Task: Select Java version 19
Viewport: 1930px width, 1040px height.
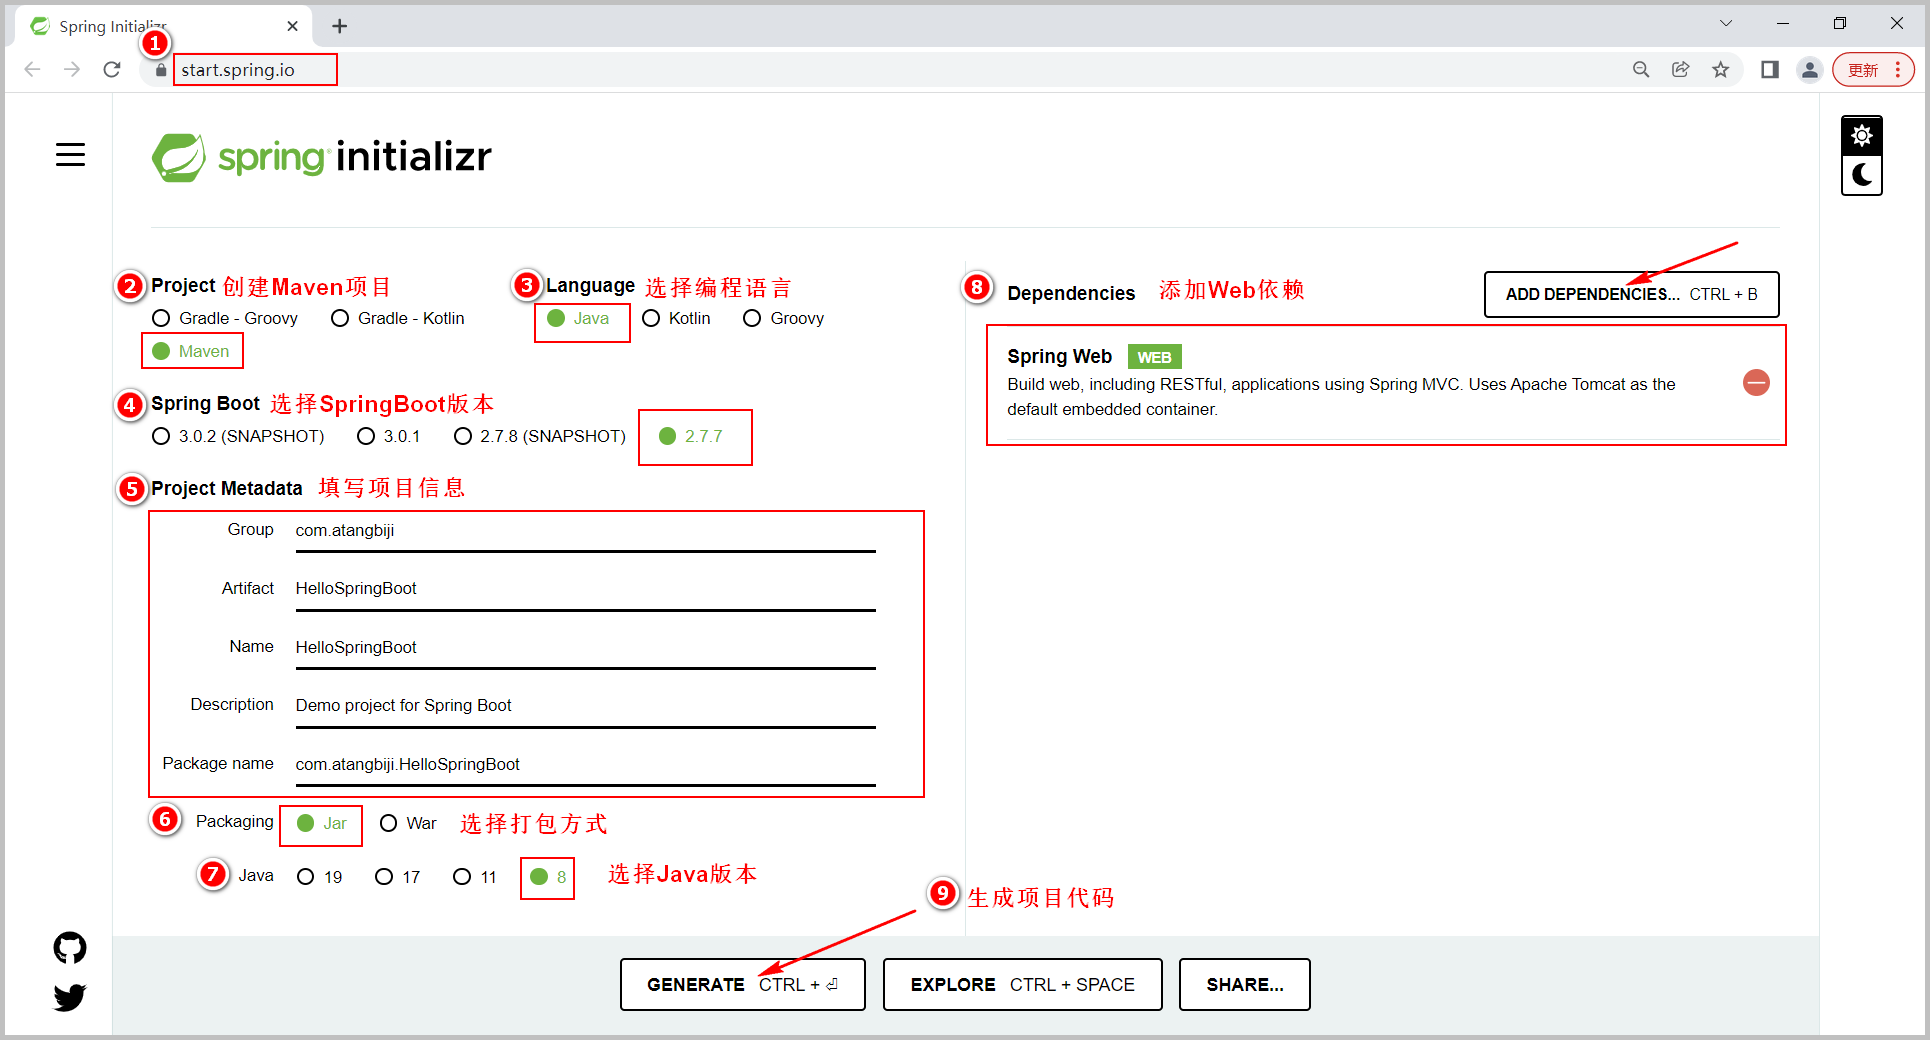Action: pyautogui.click(x=320, y=877)
